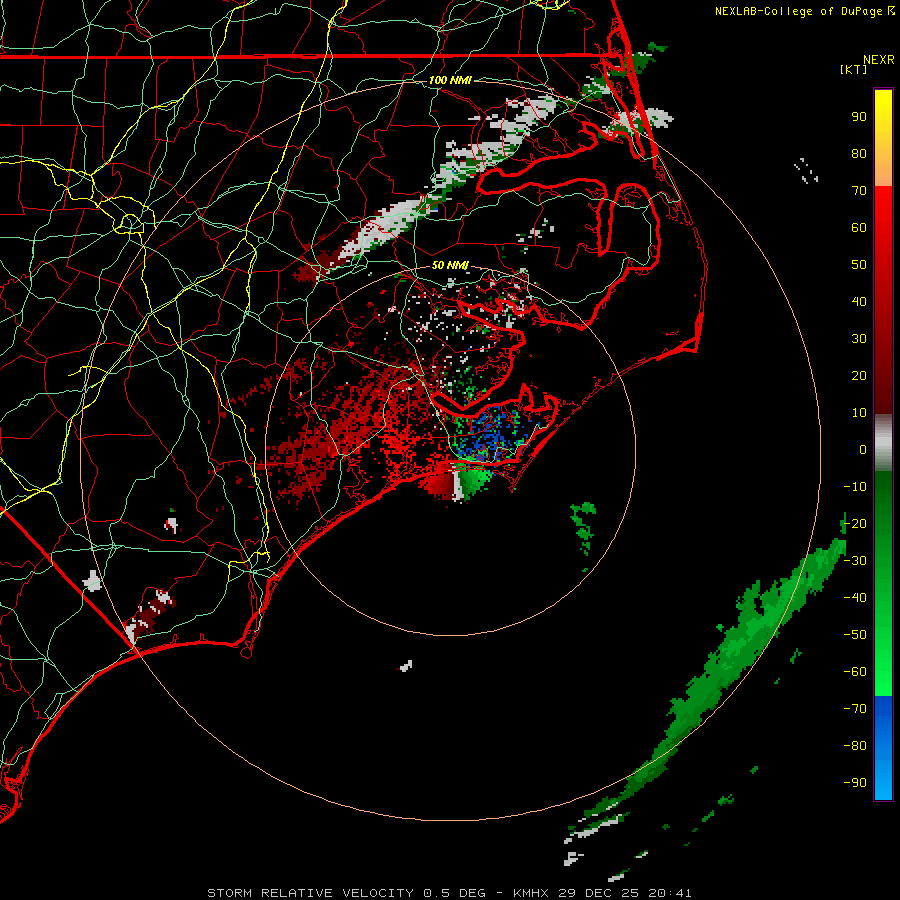Click the 20 legend value label
This screenshot has width=900, height=900.
(x=859, y=375)
